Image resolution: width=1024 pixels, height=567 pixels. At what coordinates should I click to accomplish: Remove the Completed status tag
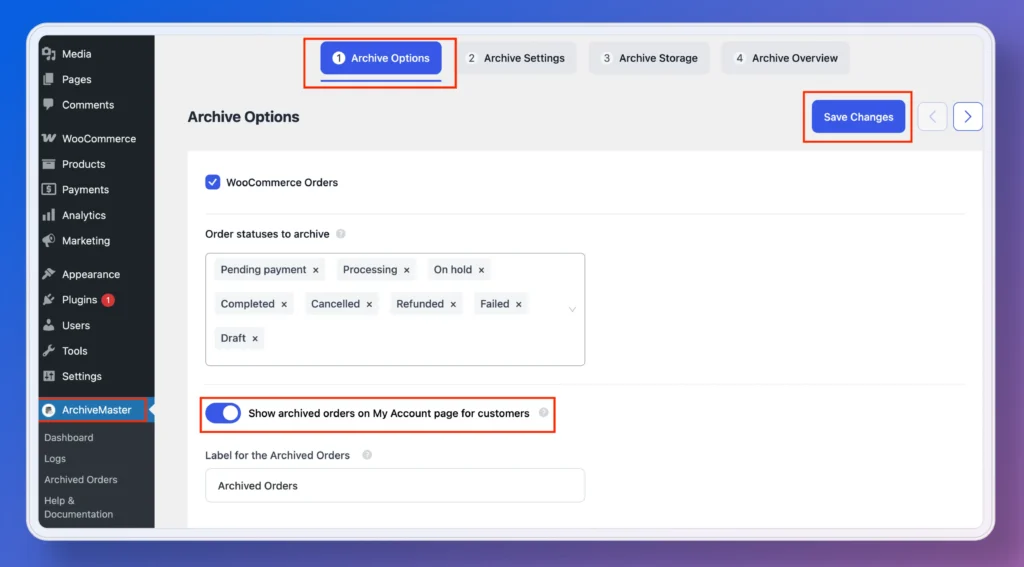coord(284,304)
